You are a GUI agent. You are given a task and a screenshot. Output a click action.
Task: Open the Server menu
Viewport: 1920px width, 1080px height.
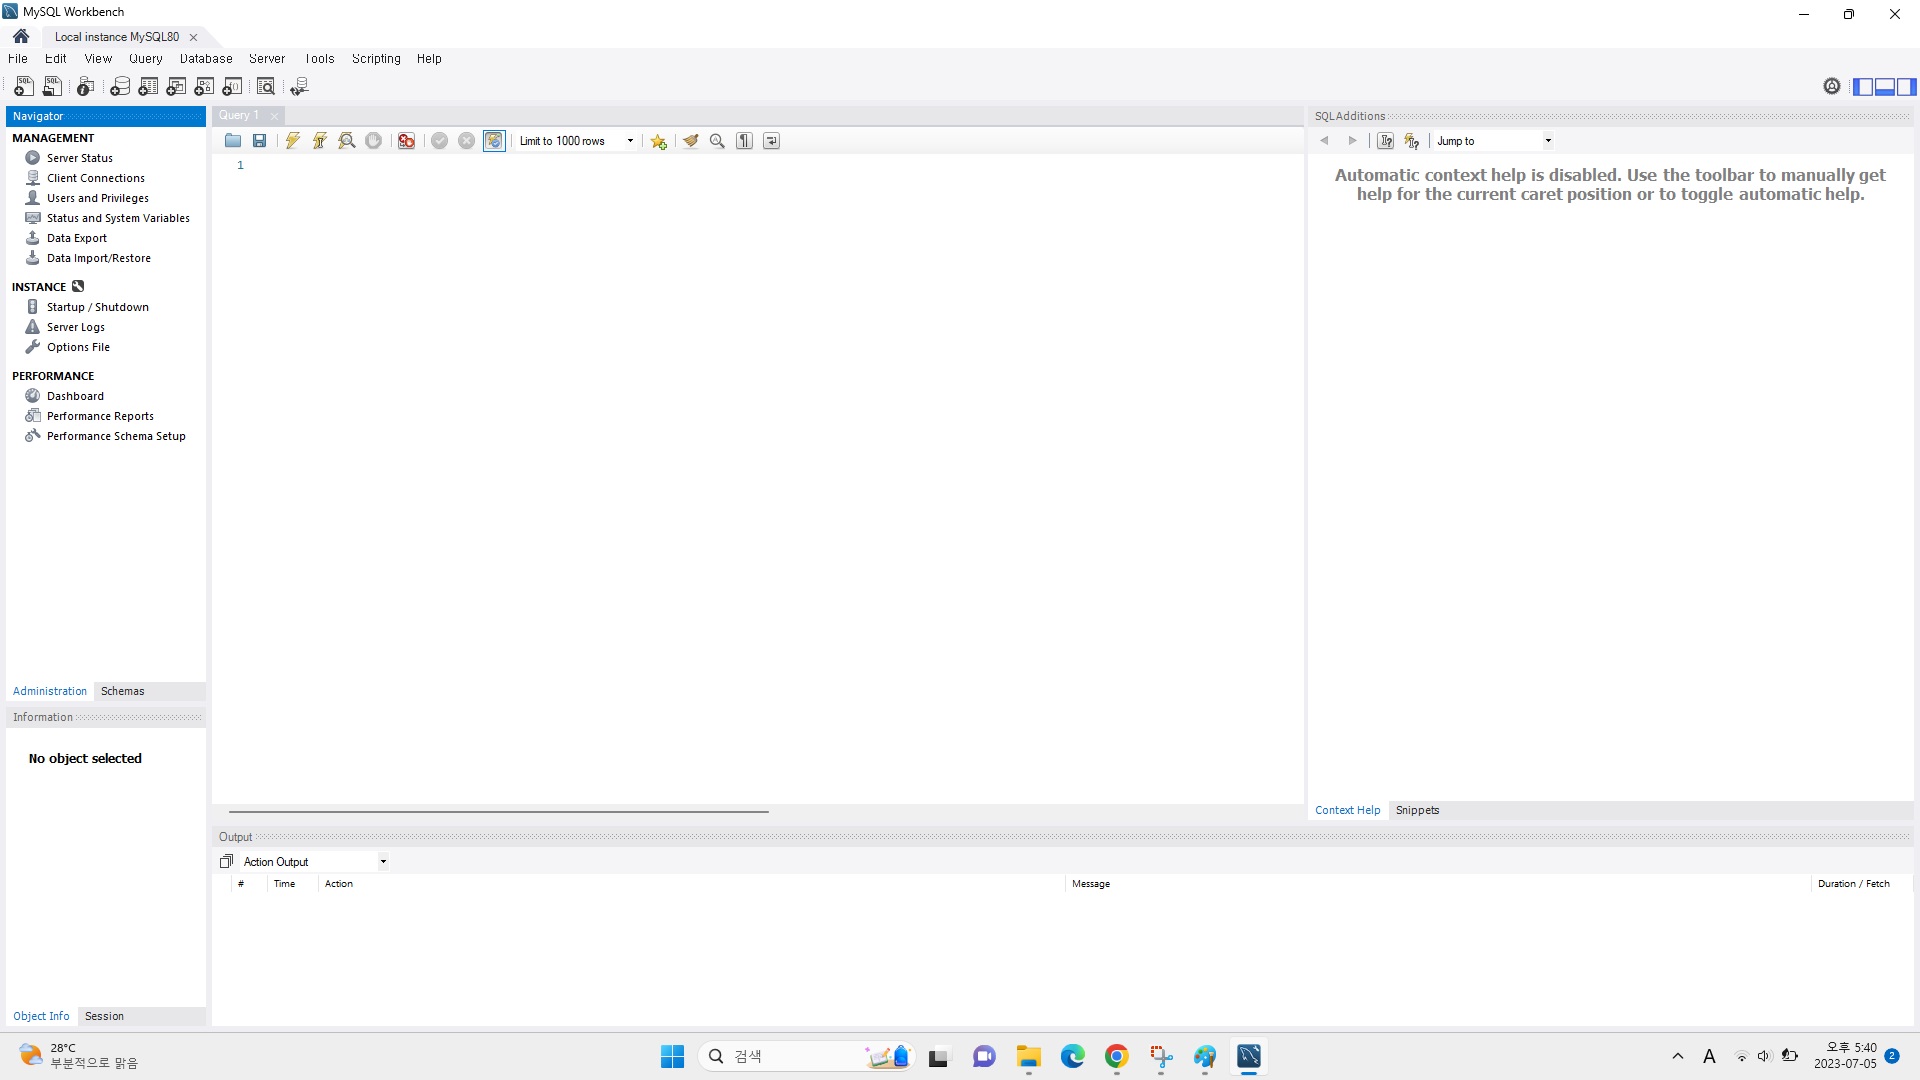coord(267,59)
